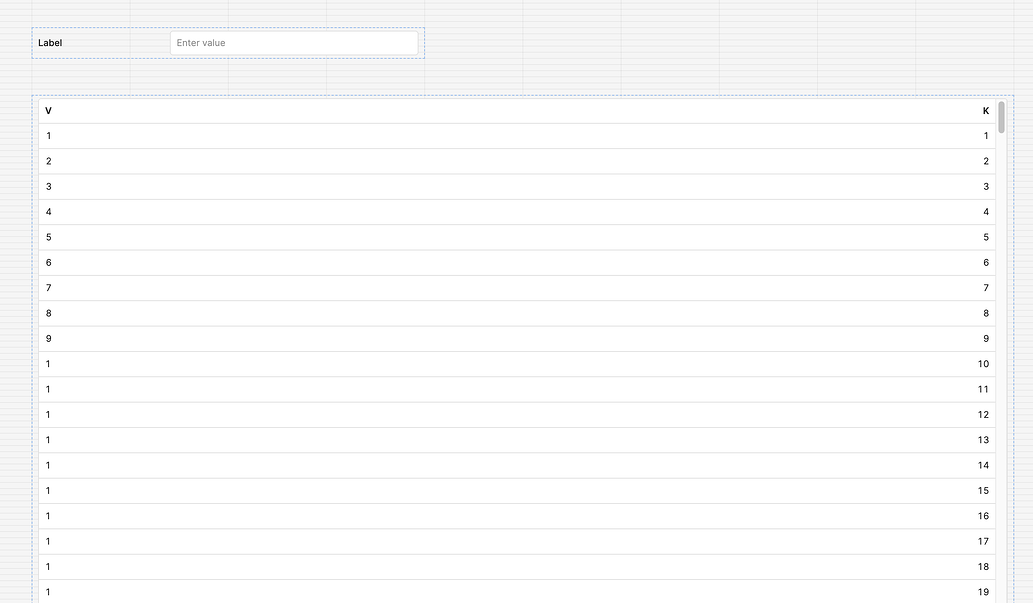Select the K cell with value 17
Viewport: 1033px width, 603px height.
(984, 542)
